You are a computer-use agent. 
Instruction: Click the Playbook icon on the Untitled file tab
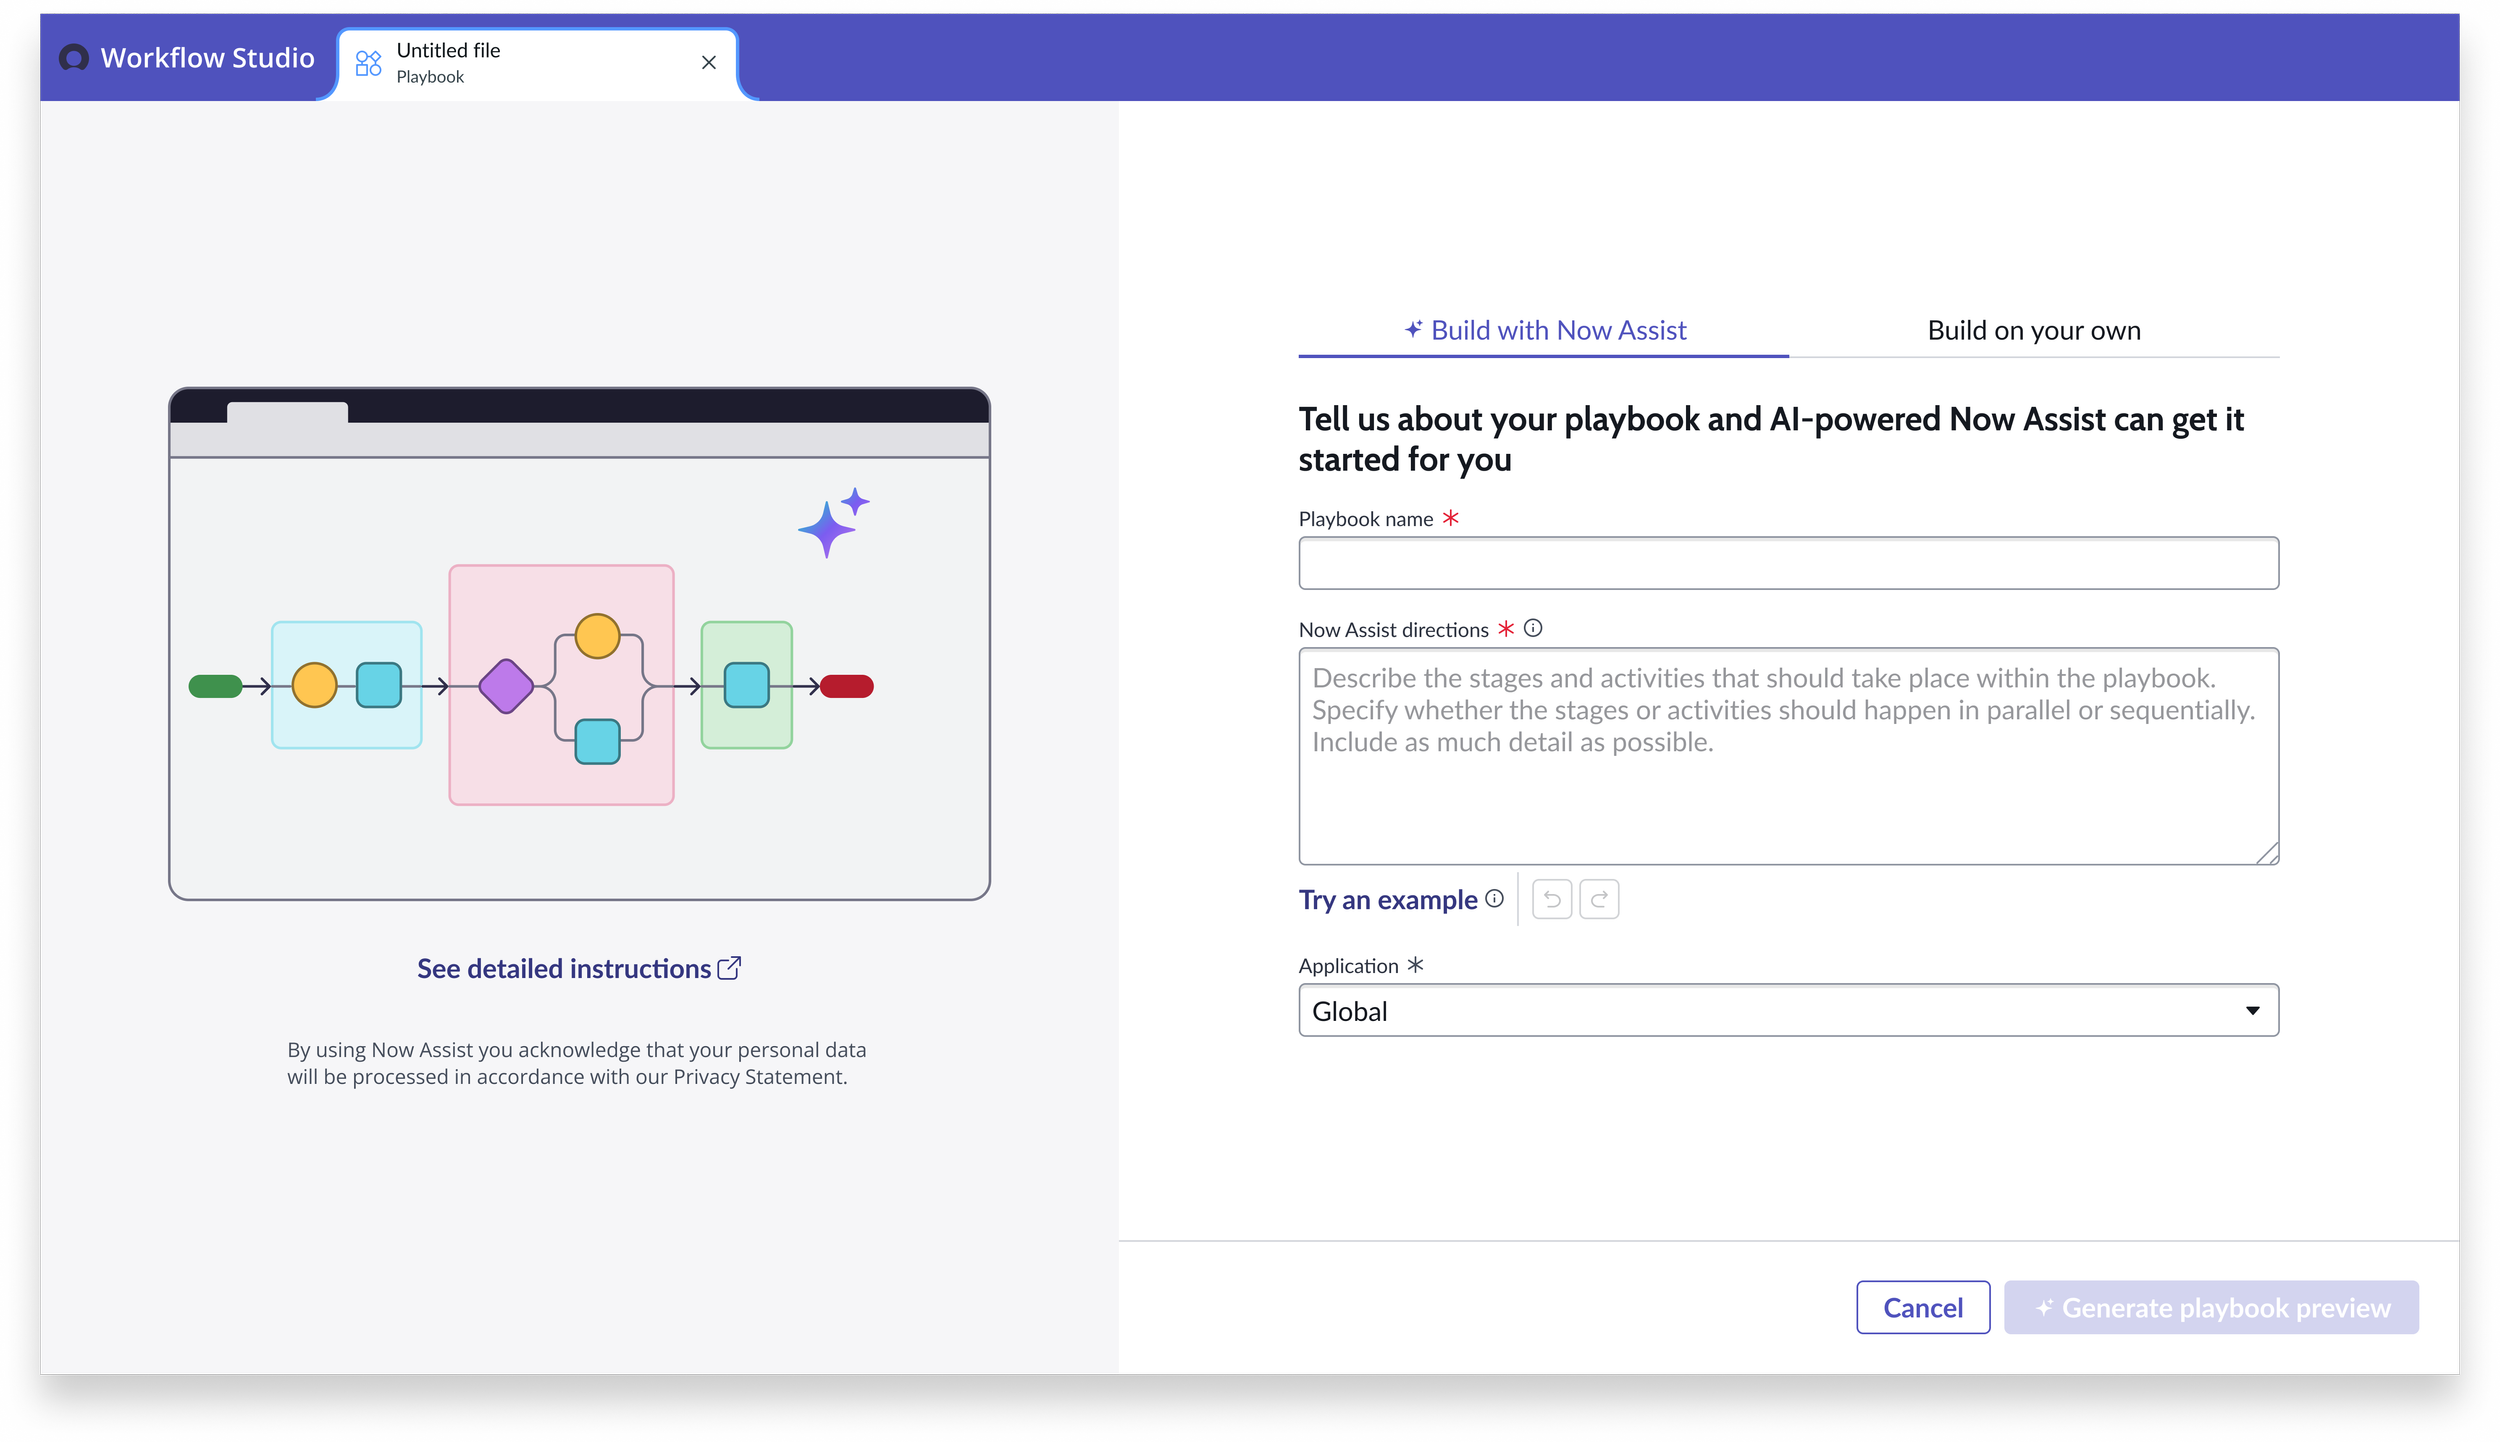pos(368,62)
